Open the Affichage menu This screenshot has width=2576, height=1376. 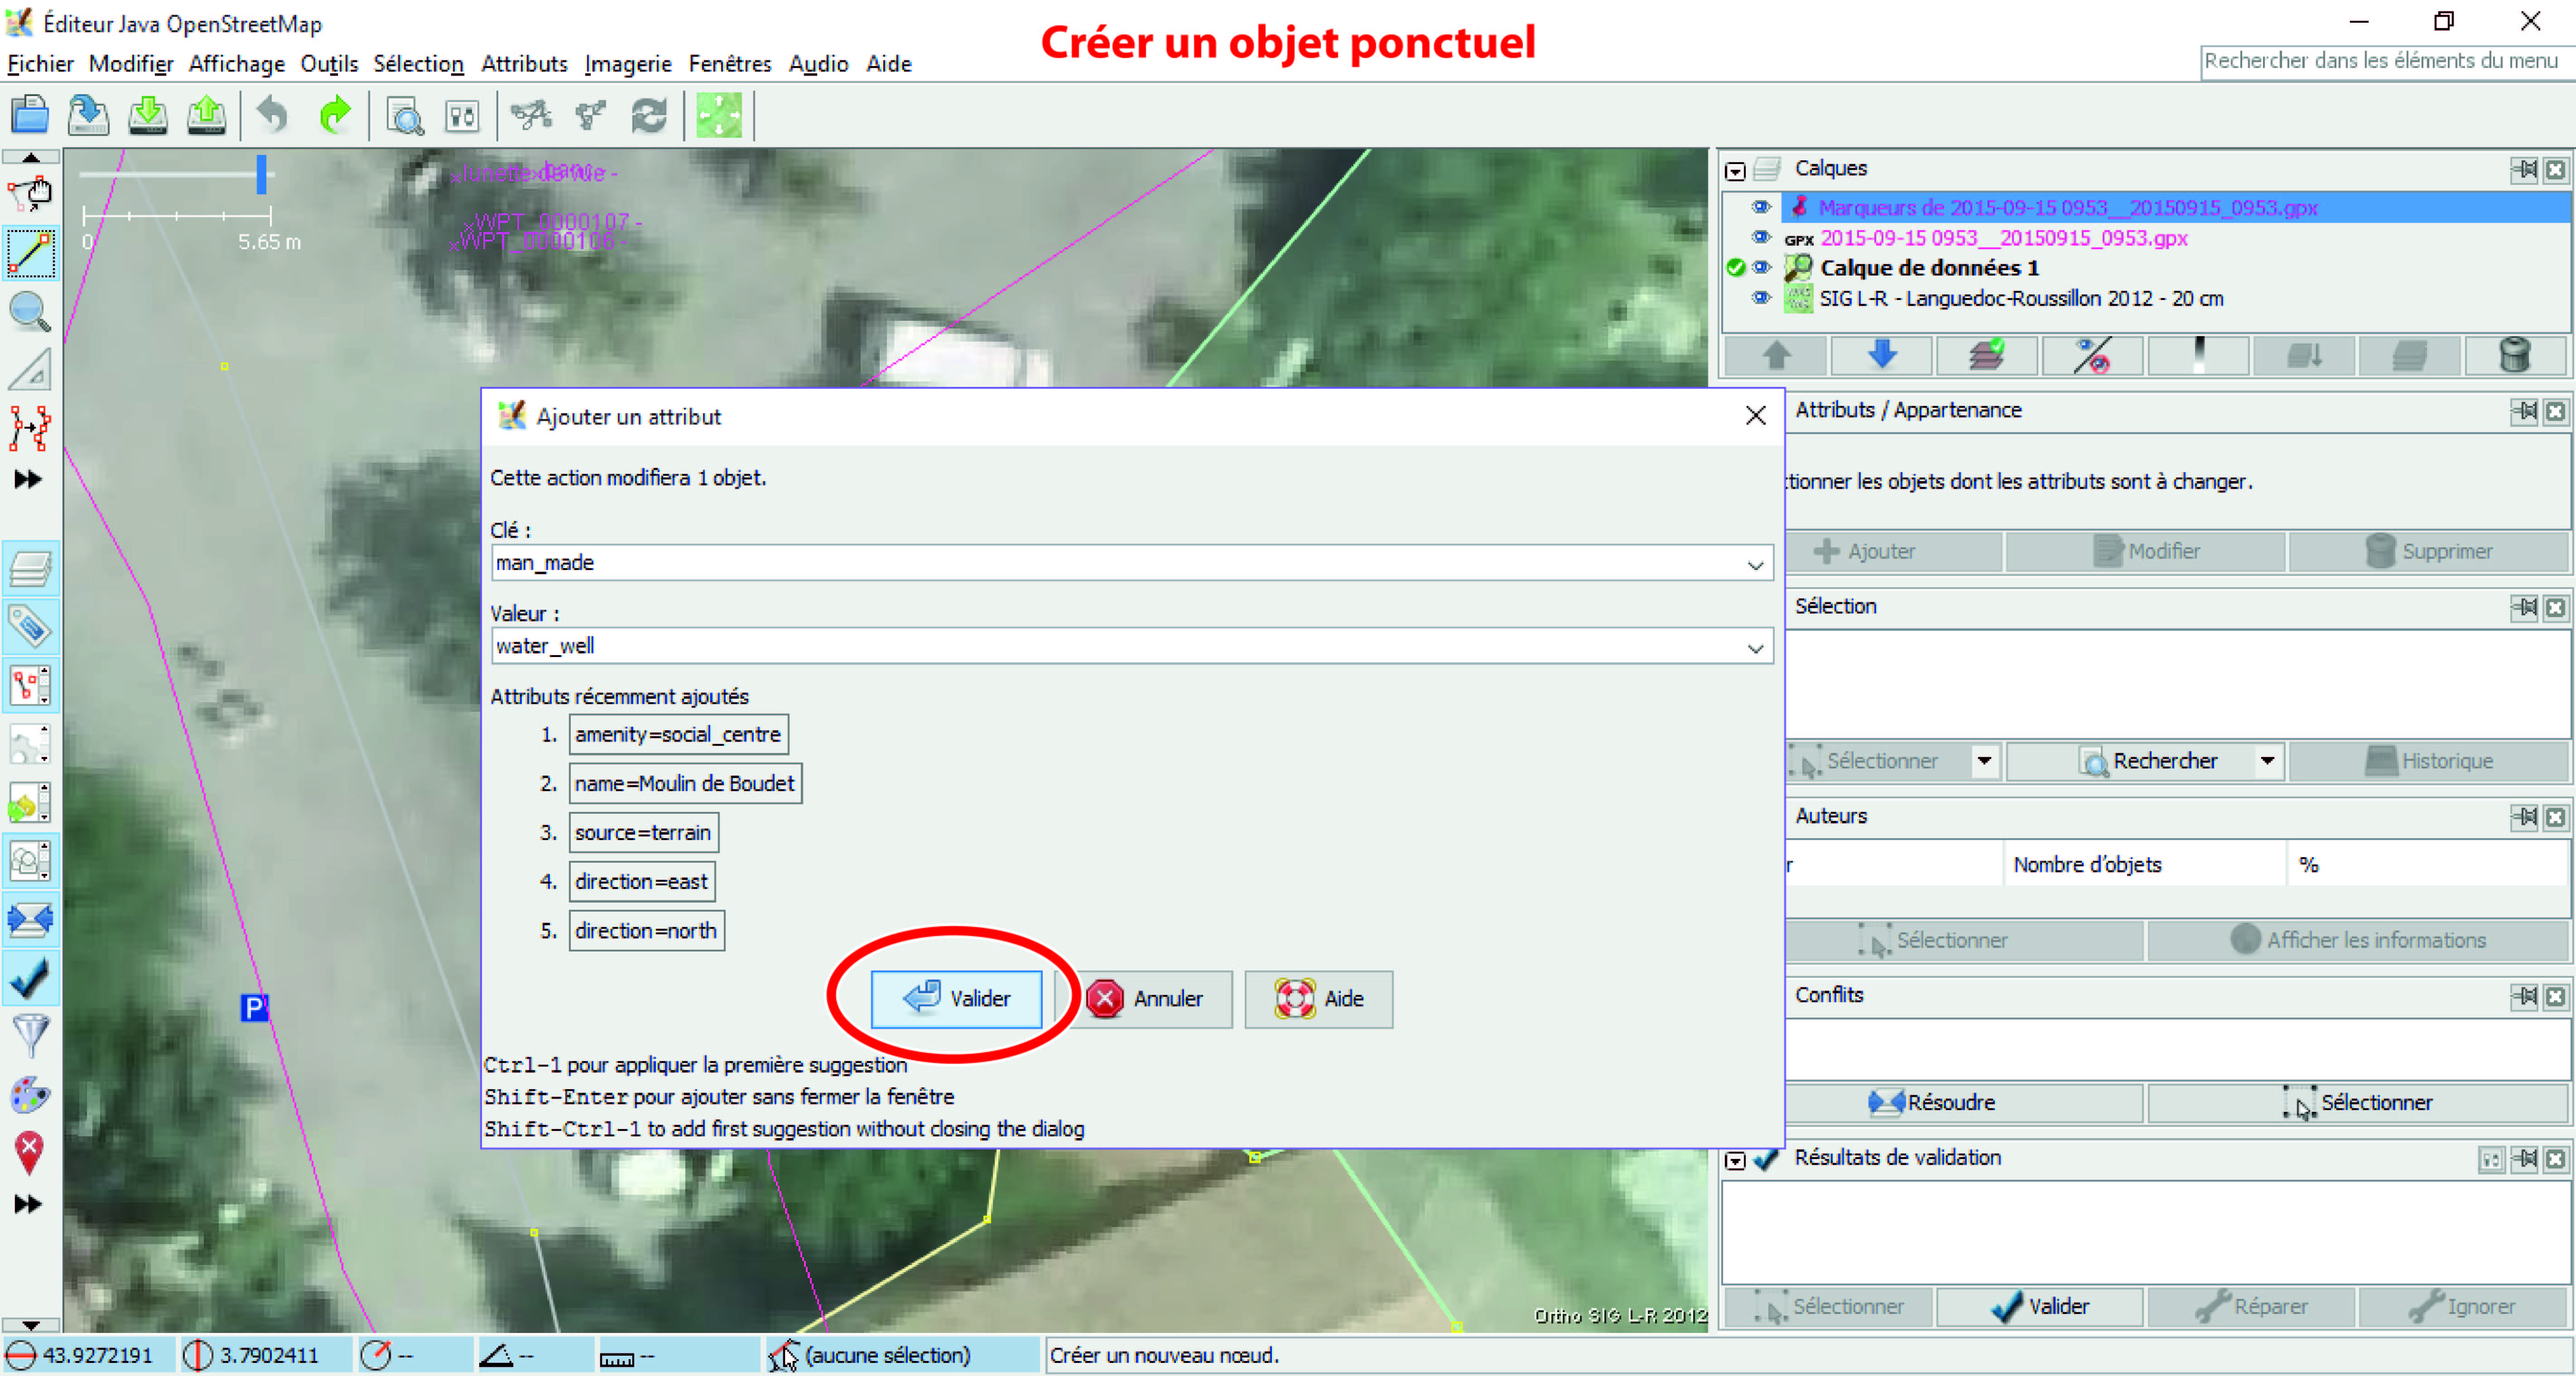tap(237, 64)
